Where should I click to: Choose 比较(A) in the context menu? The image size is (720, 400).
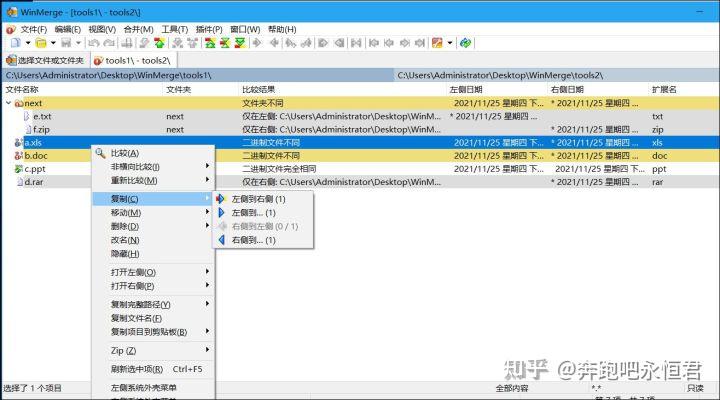(x=153, y=153)
